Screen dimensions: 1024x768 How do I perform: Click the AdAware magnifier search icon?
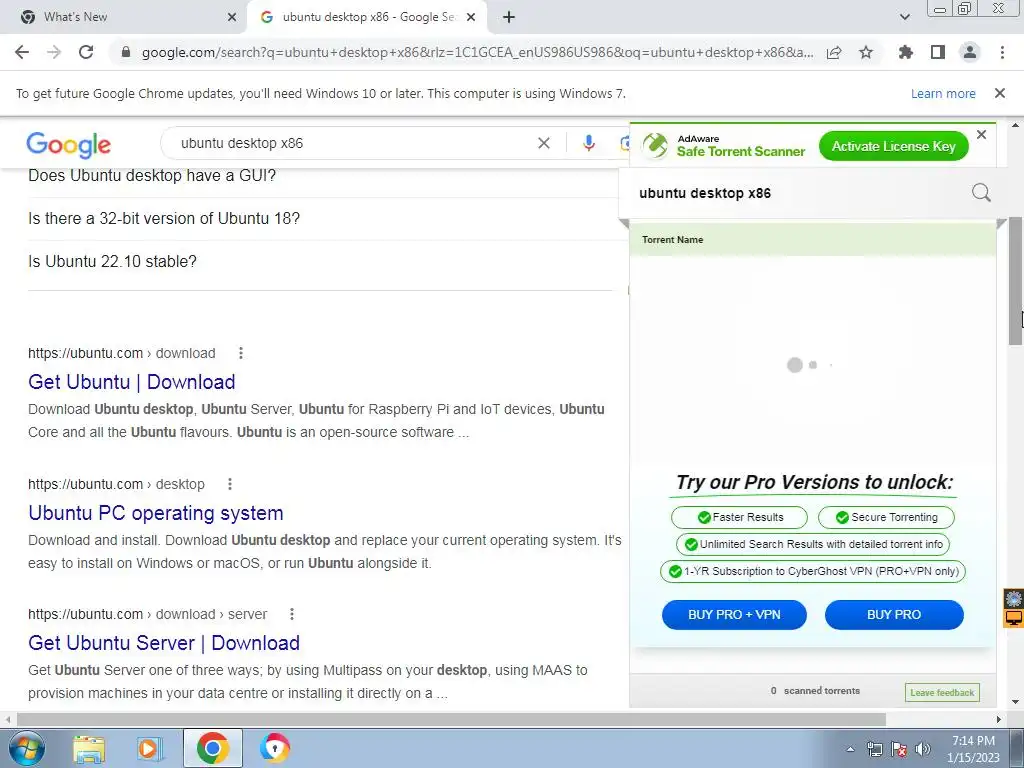[x=981, y=193]
